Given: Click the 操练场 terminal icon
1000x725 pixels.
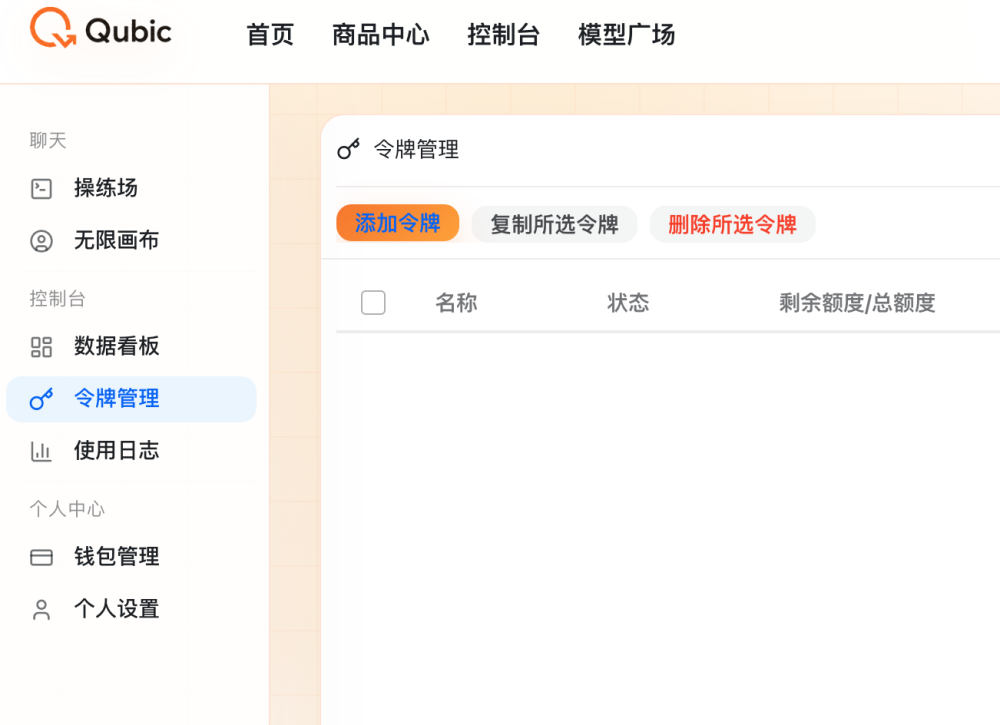Looking at the screenshot, I should tap(41, 189).
